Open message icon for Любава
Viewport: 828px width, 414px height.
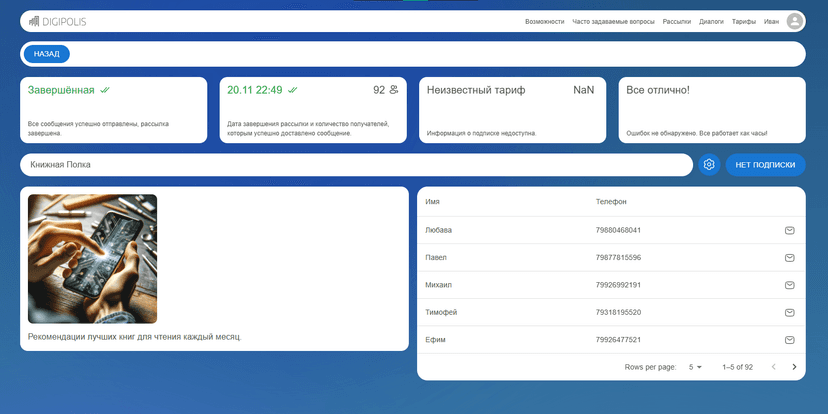pyautogui.click(x=790, y=231)
